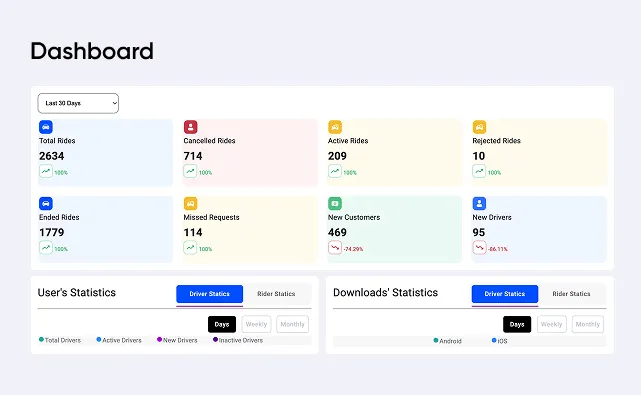The image size is (641, 395).
Task: Choose Days view in Downloads' Statistics
Action: tap(517, 324)
